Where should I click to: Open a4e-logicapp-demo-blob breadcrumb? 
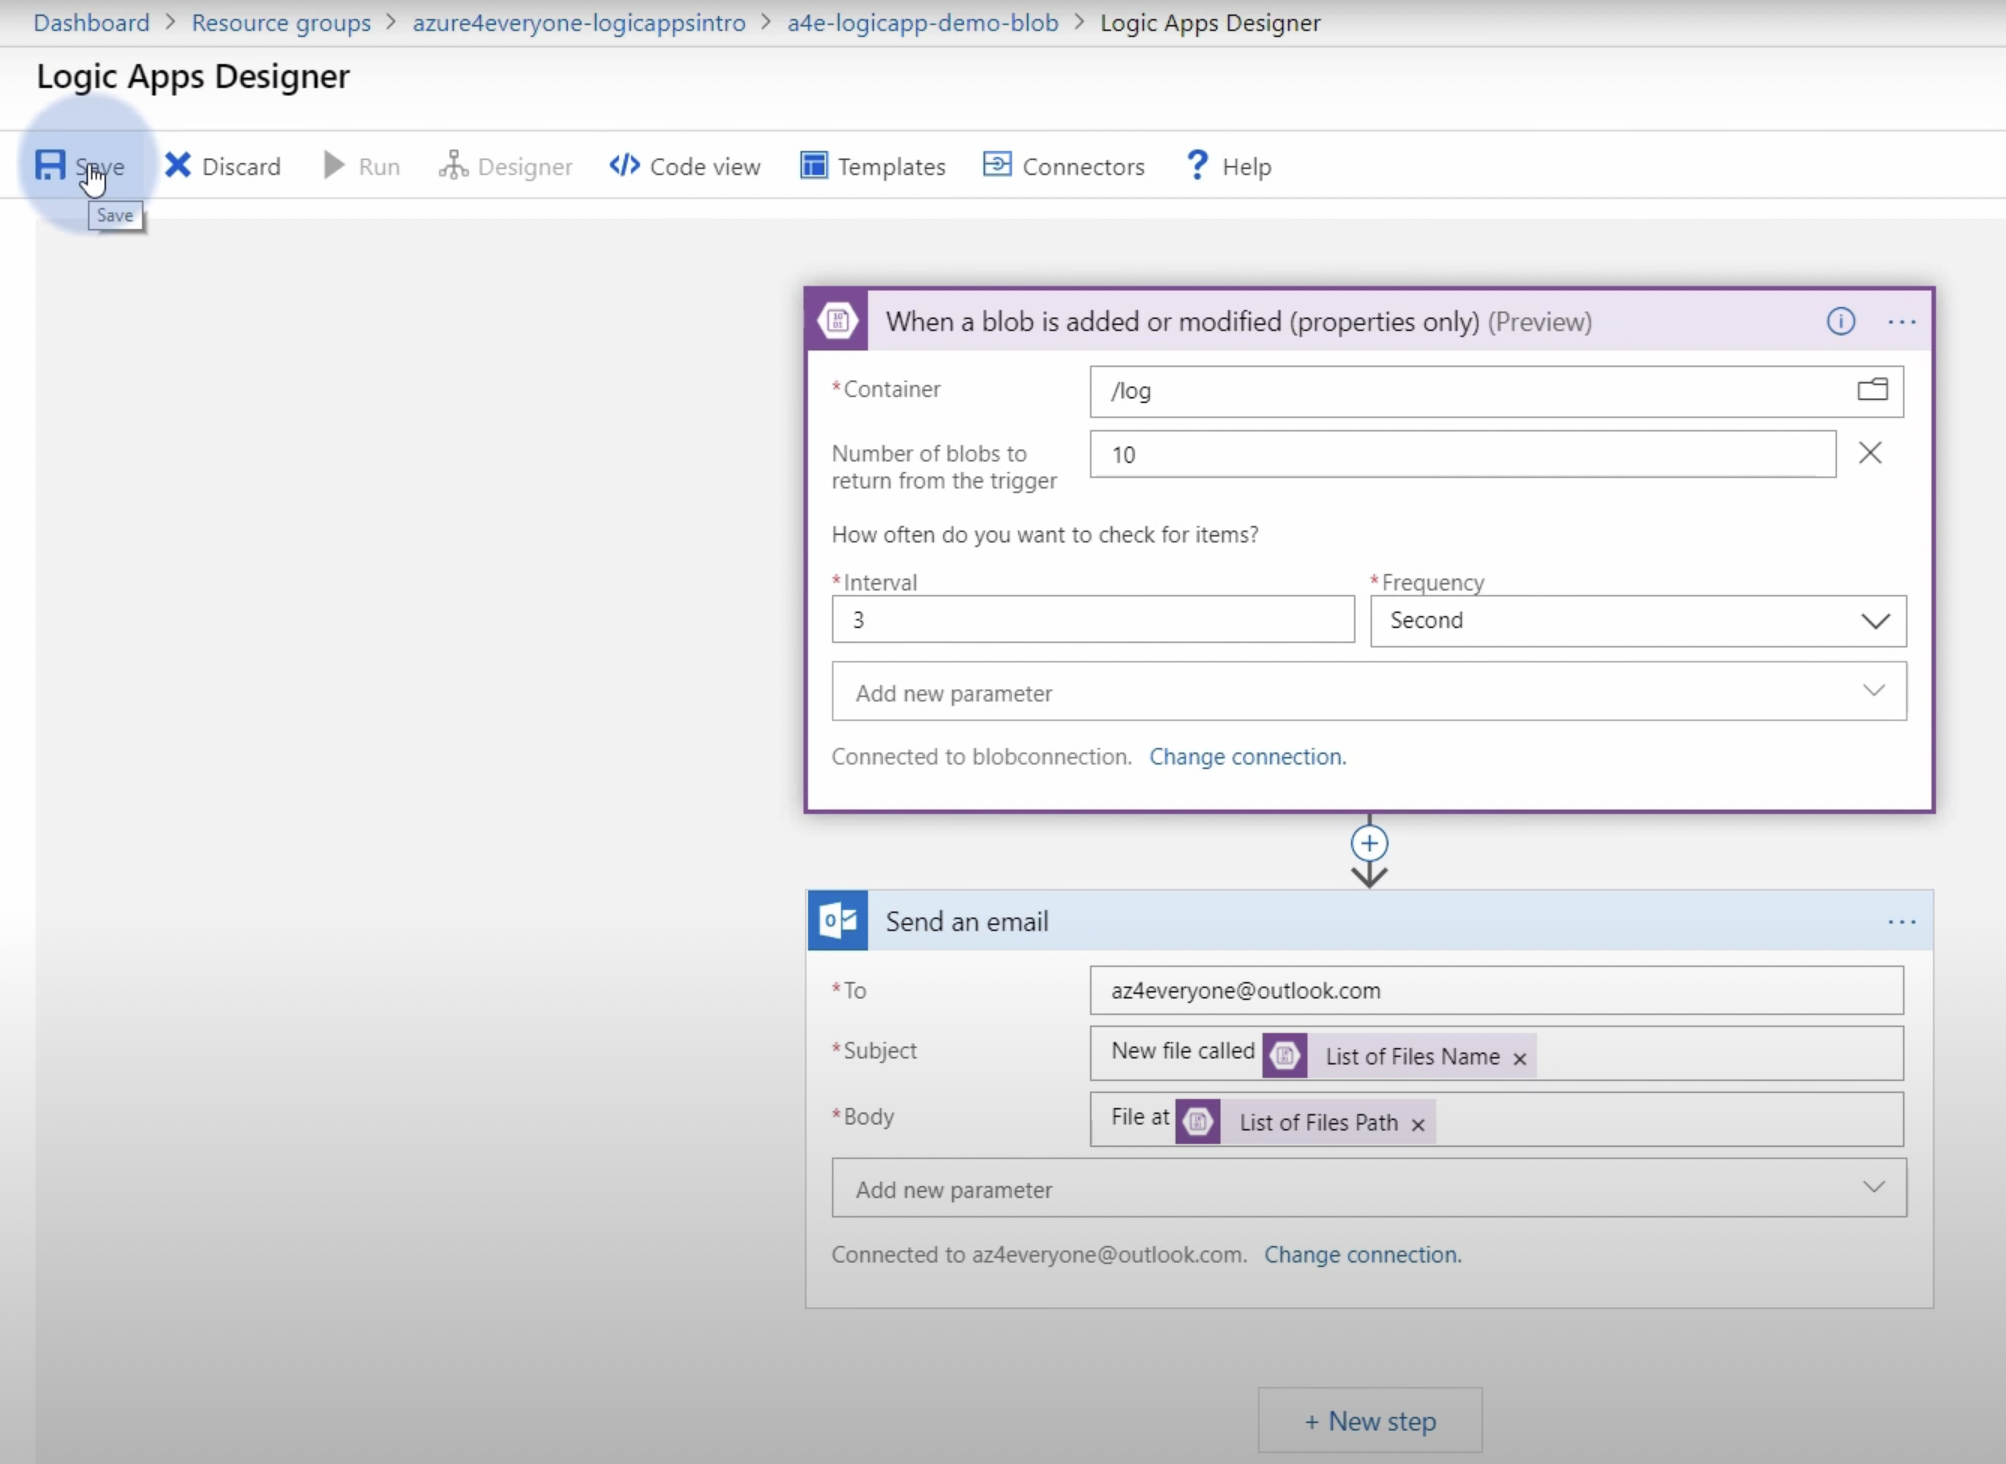pos(923,22)
